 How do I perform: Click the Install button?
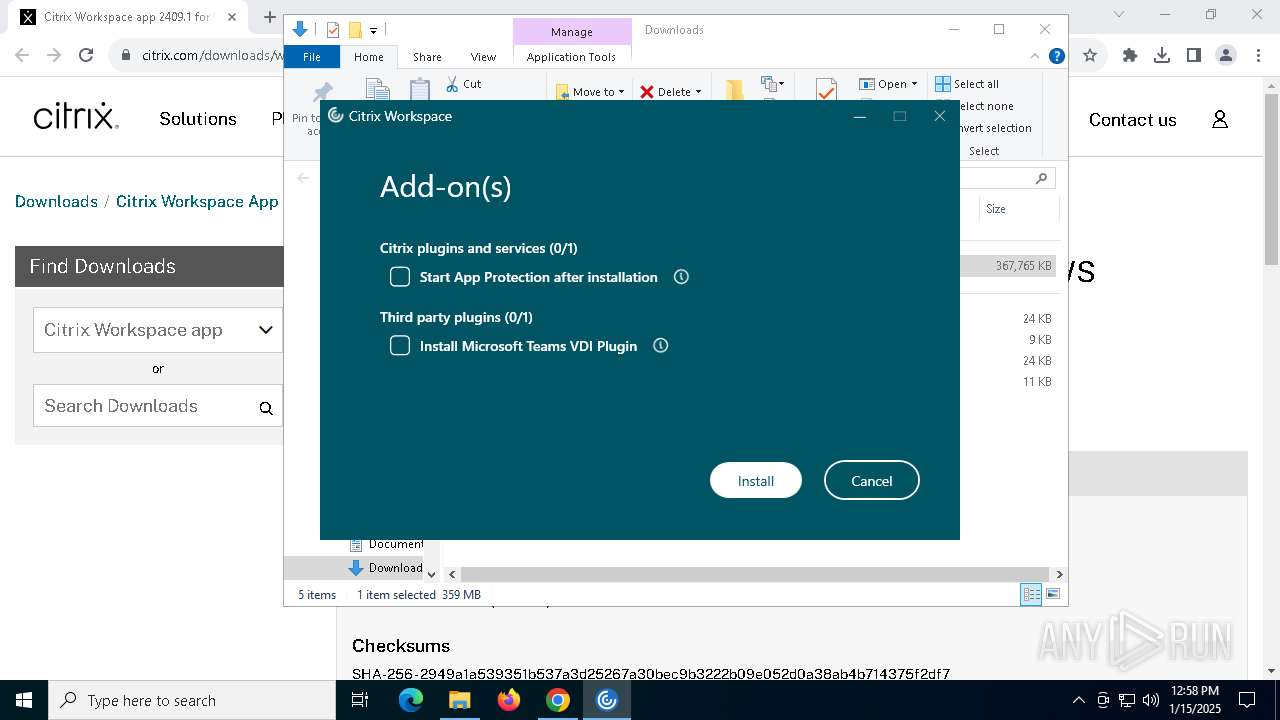[x=756, y=481]
